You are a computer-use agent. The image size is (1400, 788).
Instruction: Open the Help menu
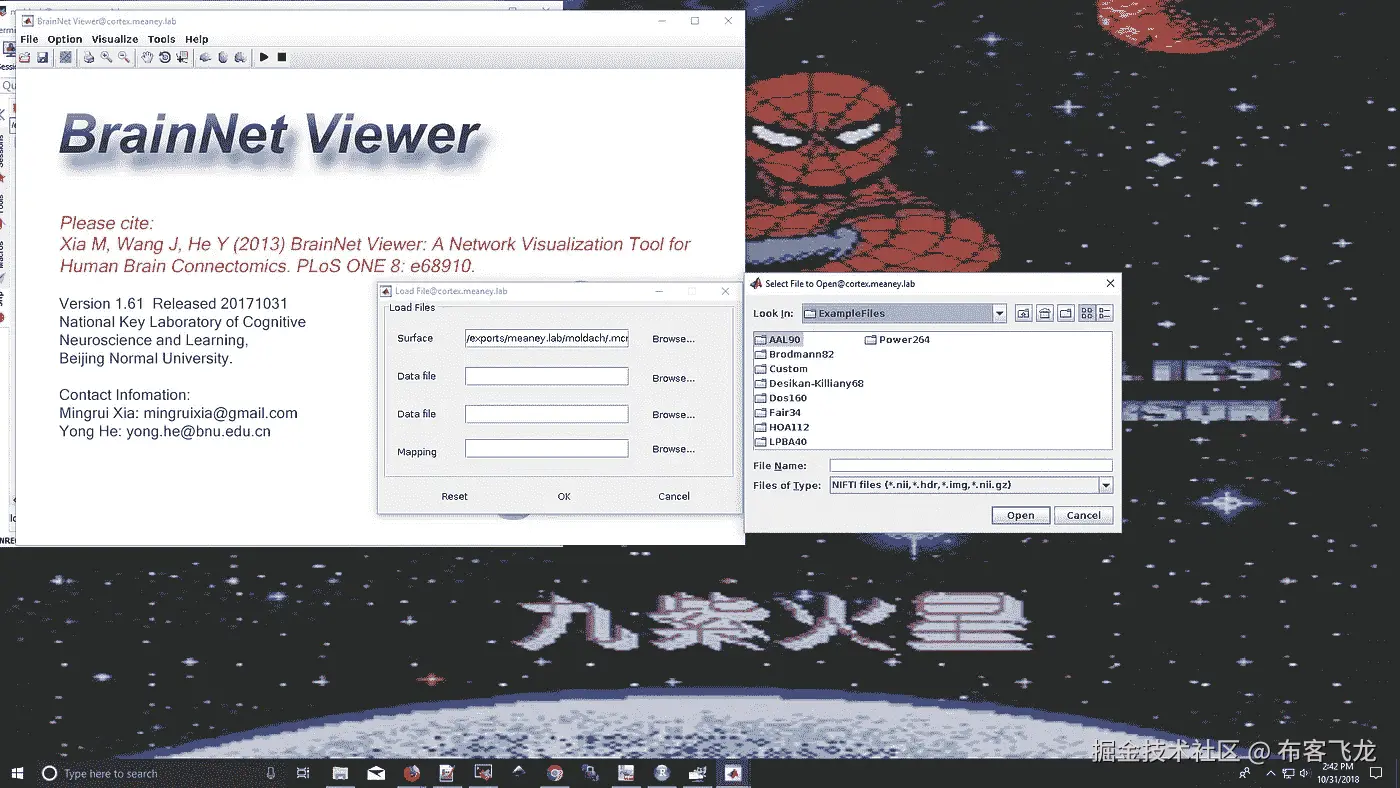197,40
